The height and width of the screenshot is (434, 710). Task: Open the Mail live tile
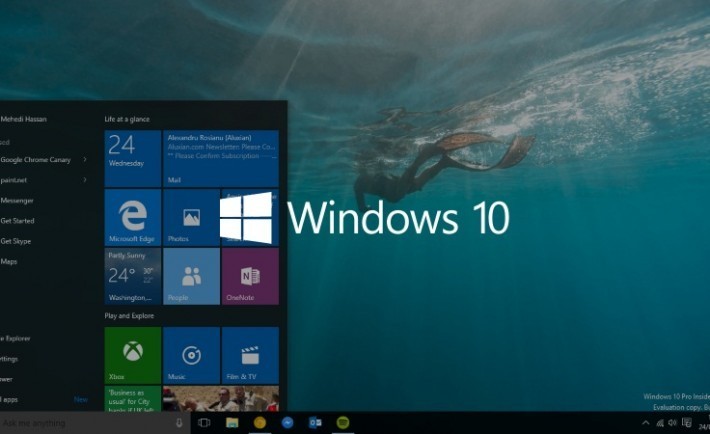tap(221, 159)
